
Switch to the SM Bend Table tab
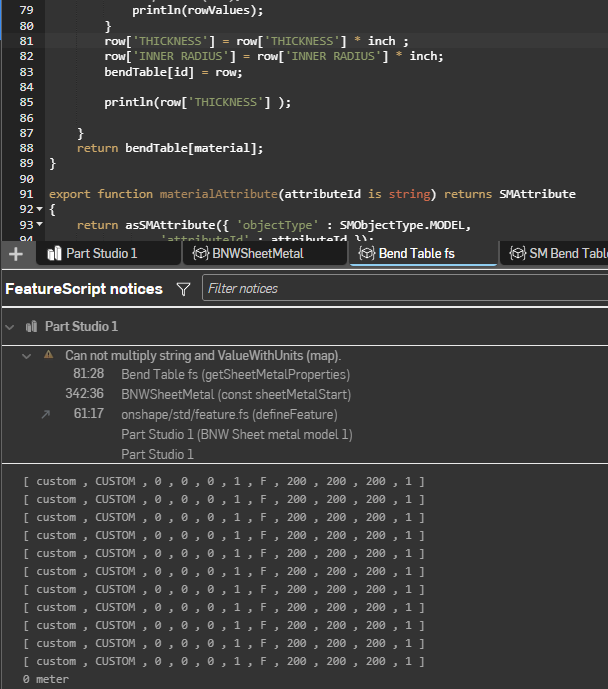567,254
